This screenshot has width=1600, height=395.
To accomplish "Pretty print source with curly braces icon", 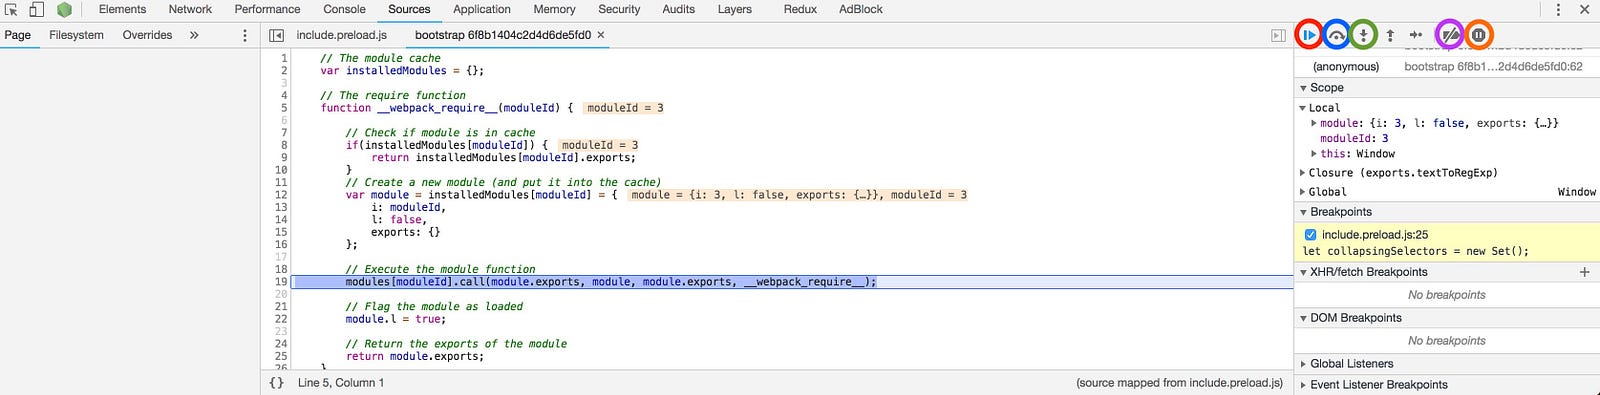I will (277, 383).
